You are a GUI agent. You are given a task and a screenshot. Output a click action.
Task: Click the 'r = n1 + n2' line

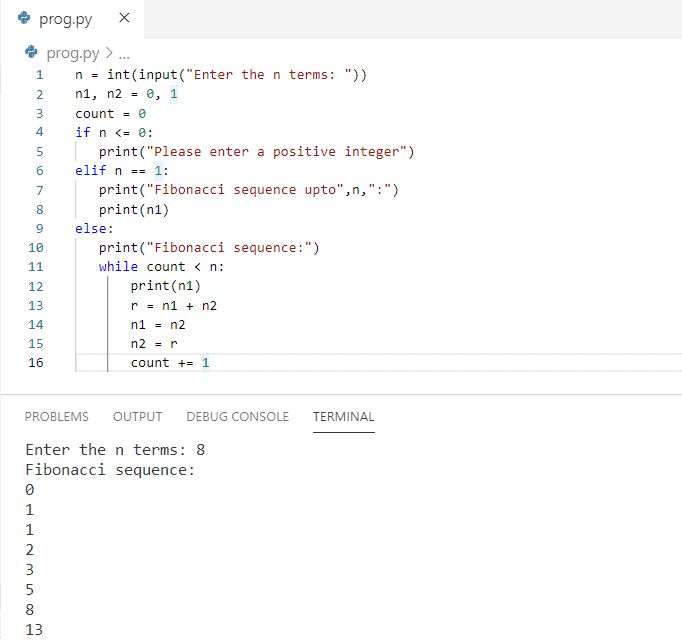pyautogui.click(x=174, y=305)
